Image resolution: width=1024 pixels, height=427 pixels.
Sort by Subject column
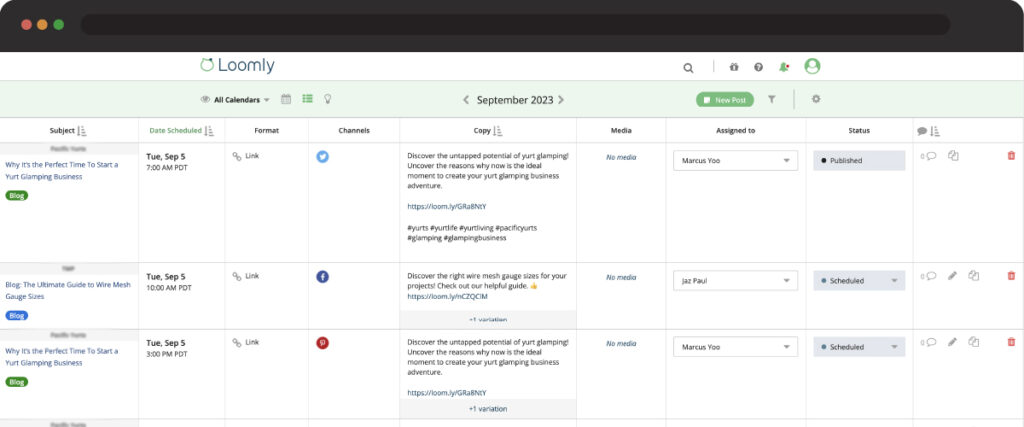tap(82, 131)
